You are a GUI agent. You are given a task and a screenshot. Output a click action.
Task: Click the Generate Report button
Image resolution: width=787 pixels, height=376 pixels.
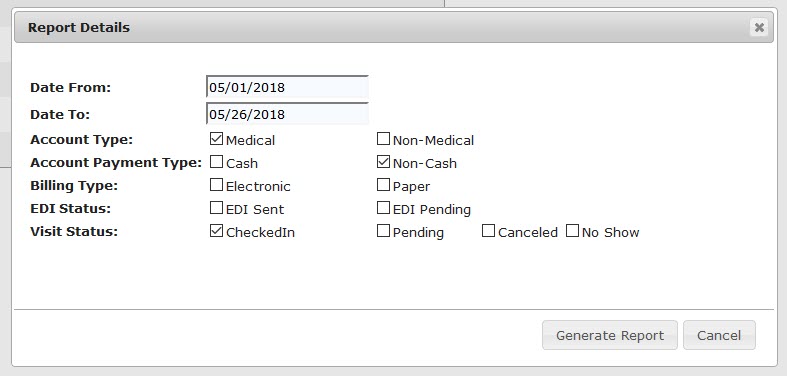tap(610, 335)
